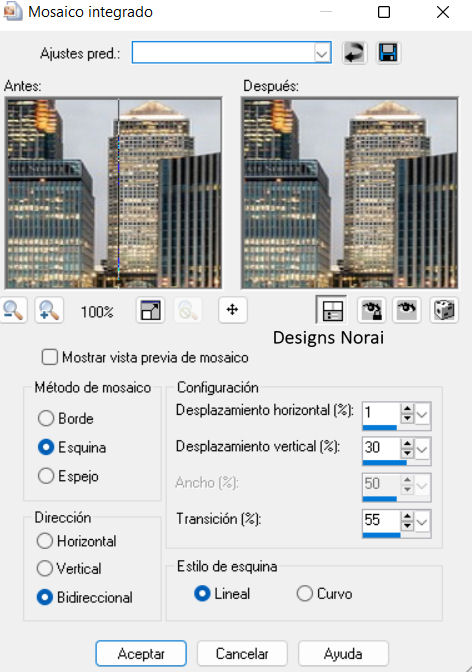472x672 pixels.
Task: Click the reset to default icon
Action: (x=355, y=53)
